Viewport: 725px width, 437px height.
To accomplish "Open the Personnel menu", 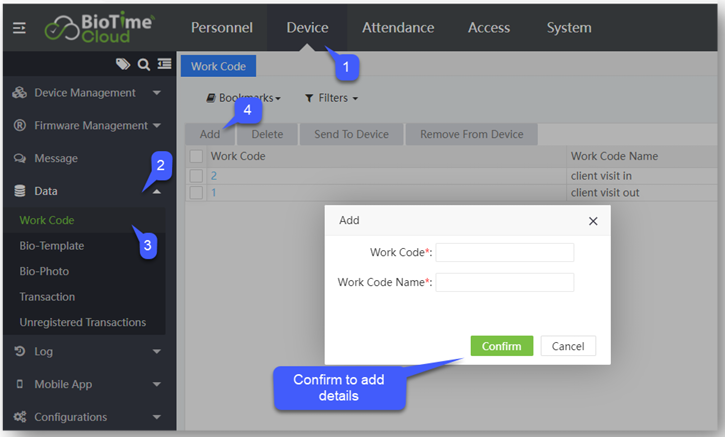I will click(x=222, y=28).
